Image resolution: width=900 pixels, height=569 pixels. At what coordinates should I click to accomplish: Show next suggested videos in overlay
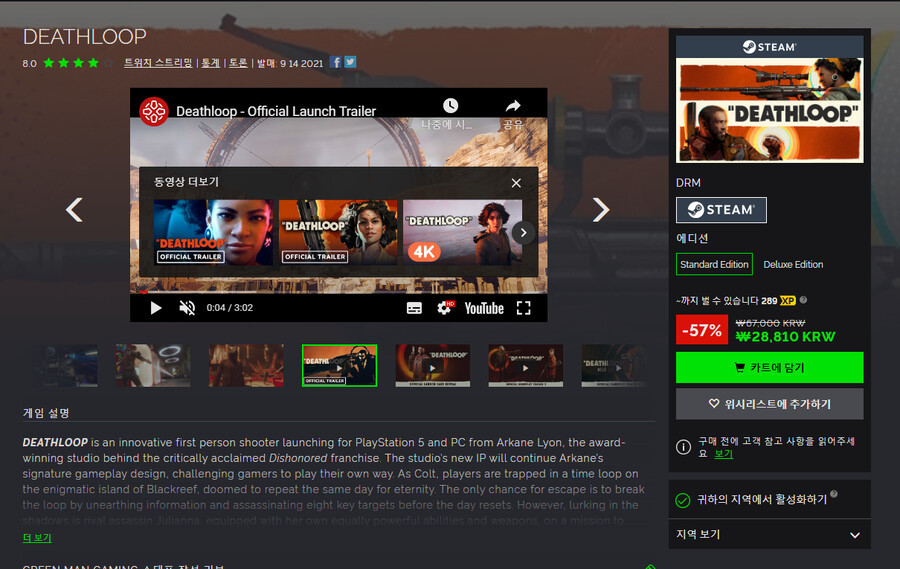click(523, 233)
